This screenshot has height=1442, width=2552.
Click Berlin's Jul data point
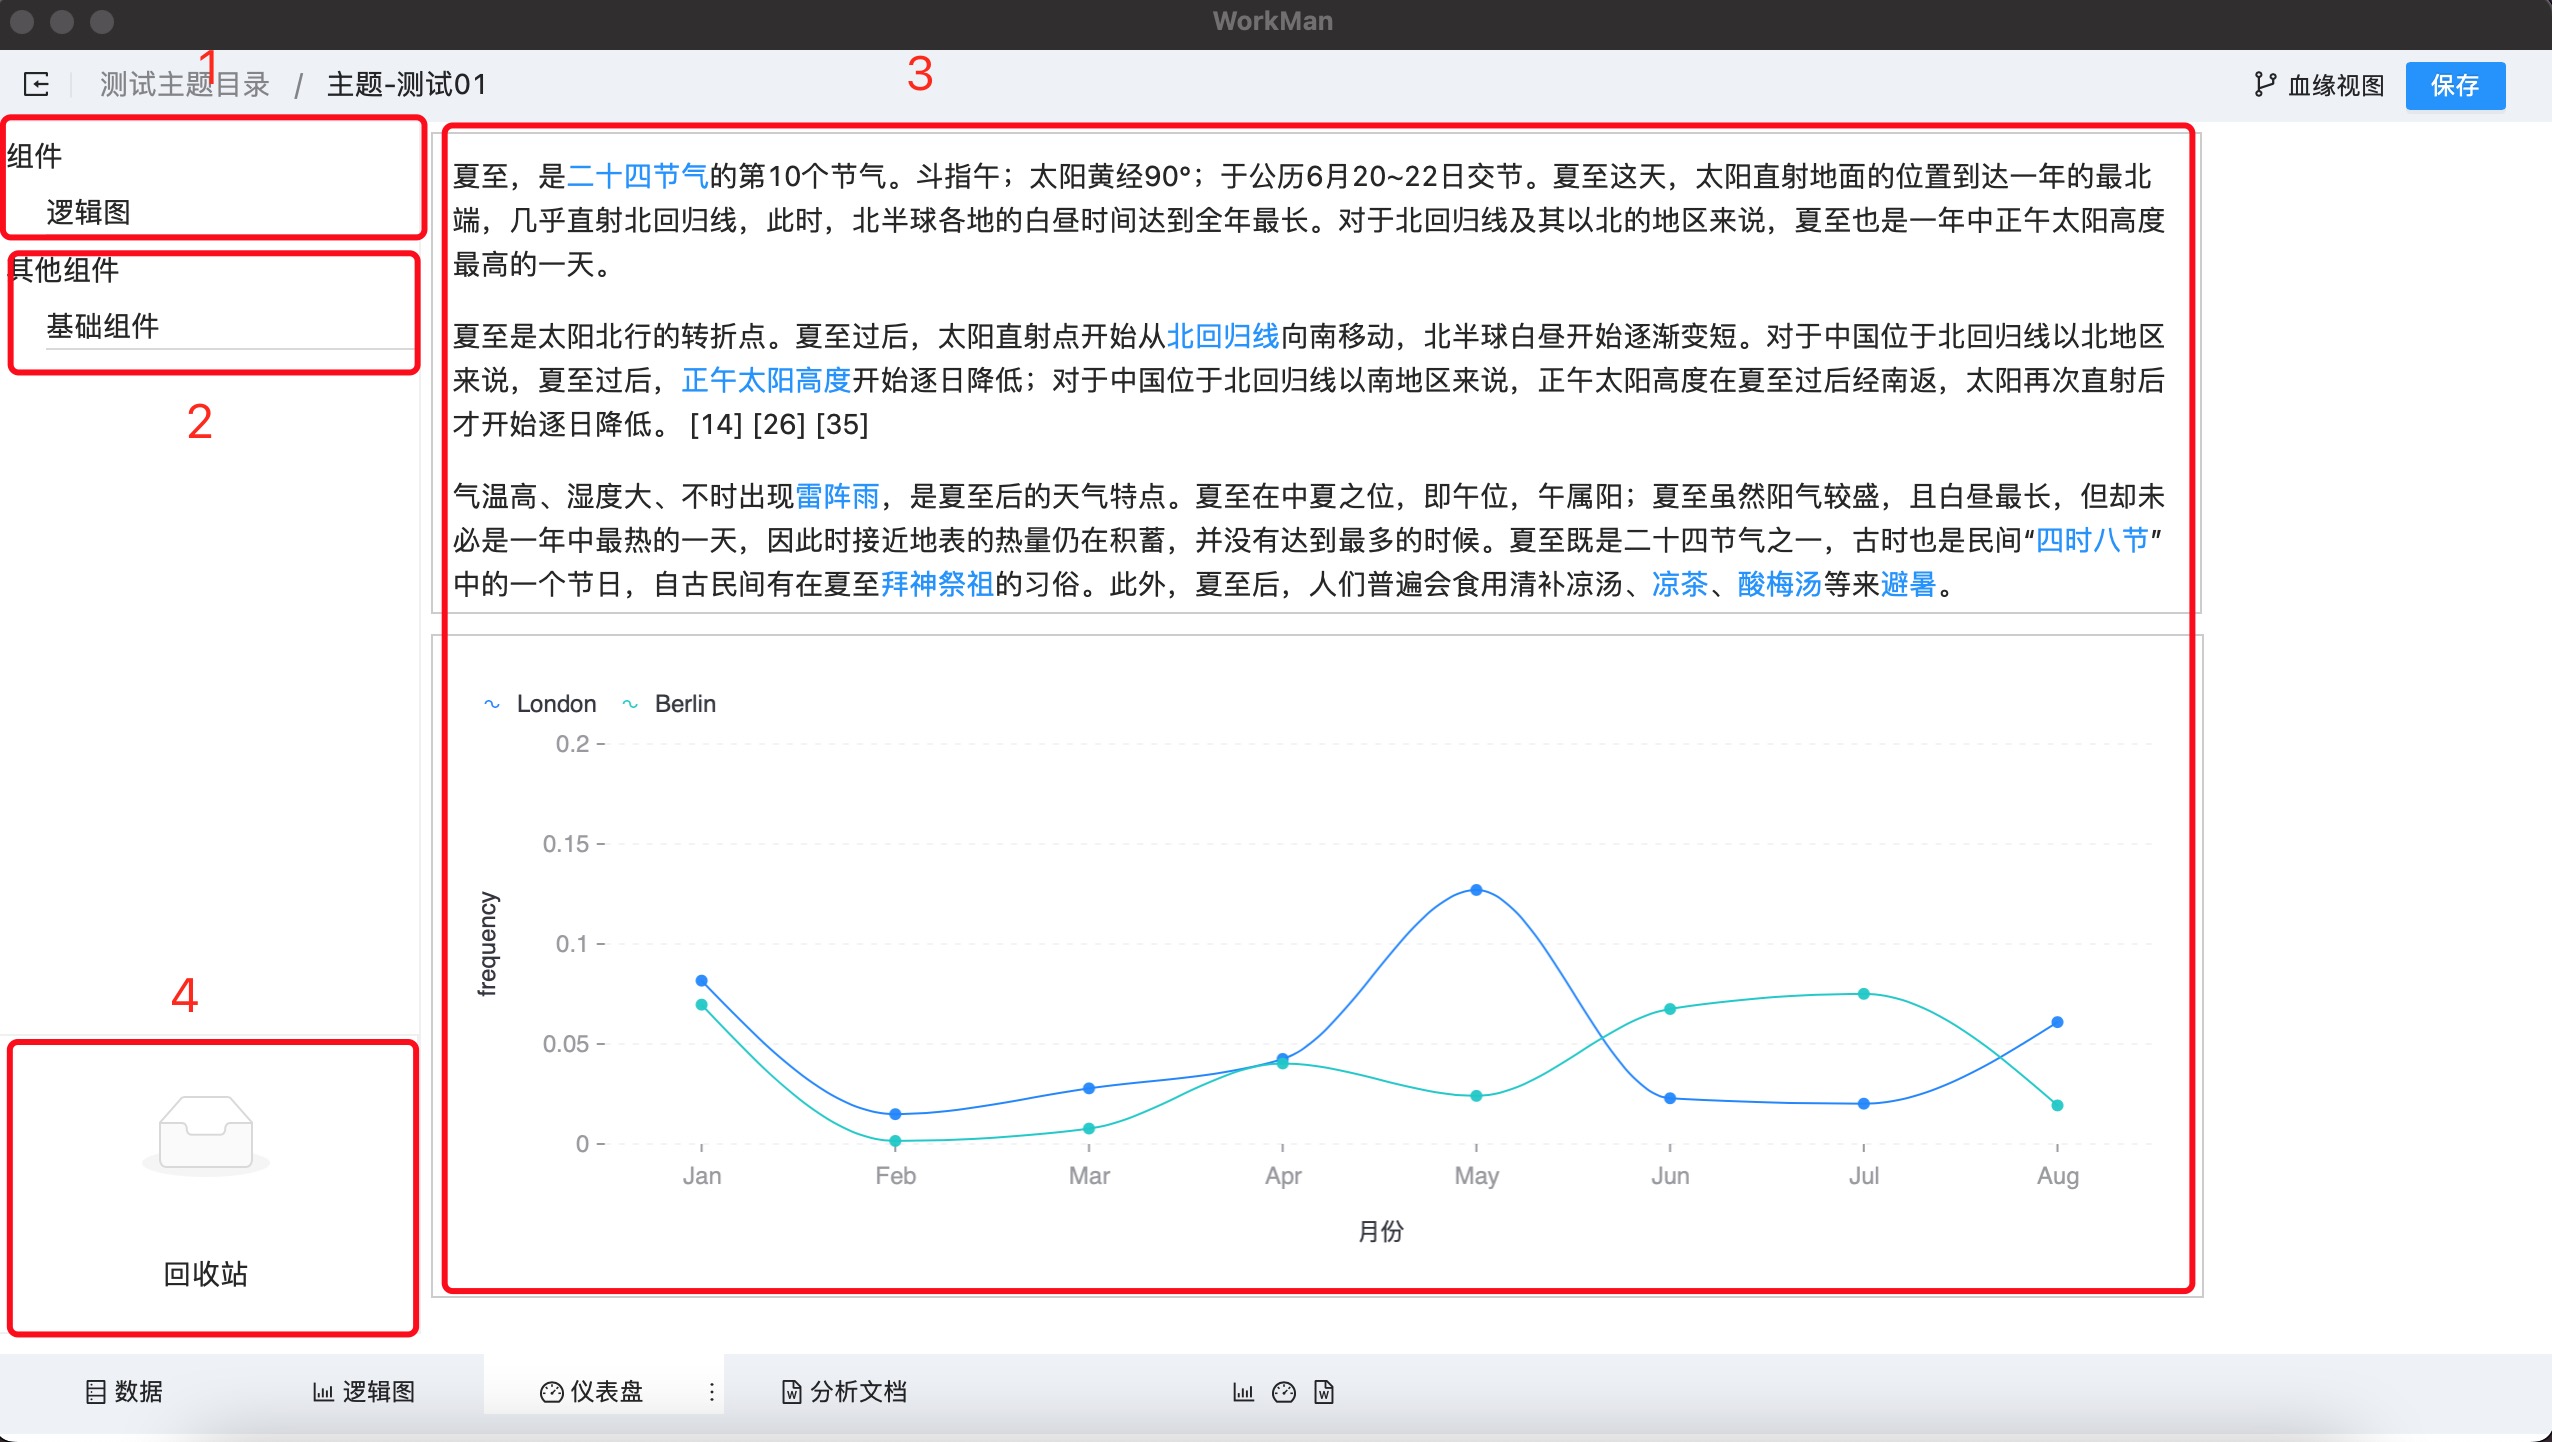tap(1864, 994)
